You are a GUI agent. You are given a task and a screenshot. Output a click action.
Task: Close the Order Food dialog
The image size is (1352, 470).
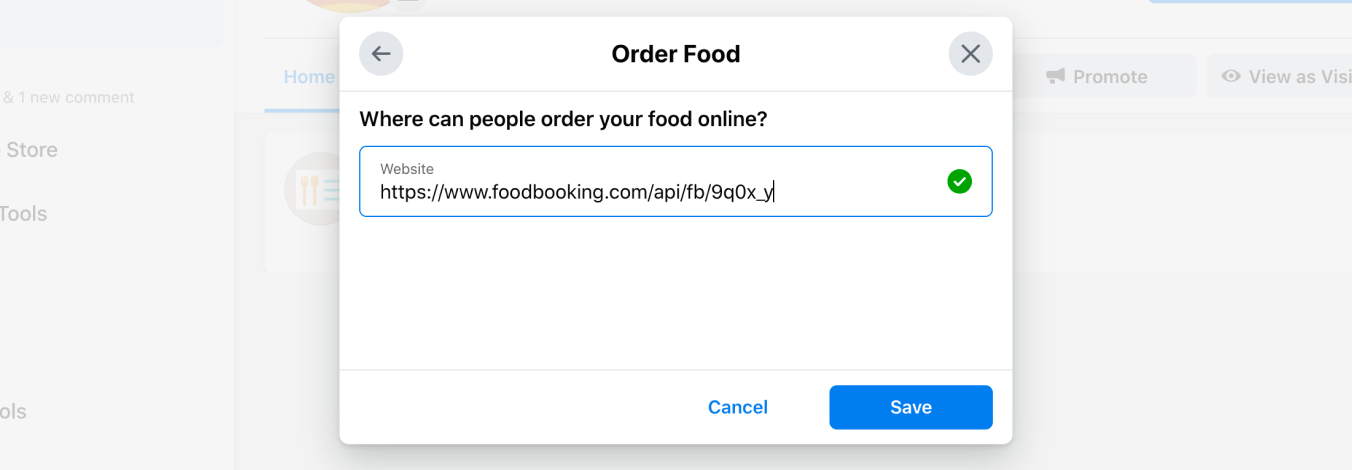click(x=970, y=54)
